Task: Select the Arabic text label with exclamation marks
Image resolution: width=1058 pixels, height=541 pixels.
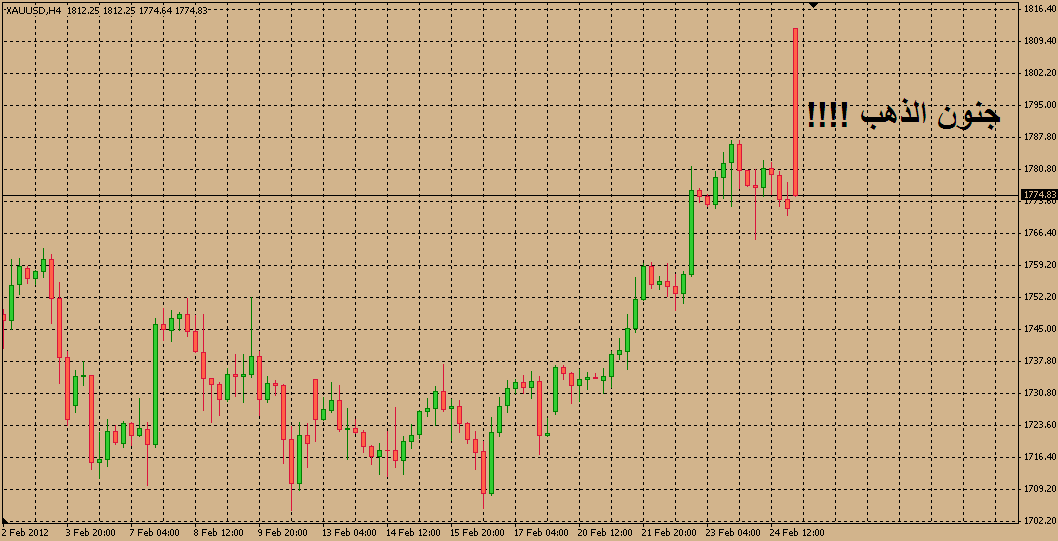Action: [902, 115]
